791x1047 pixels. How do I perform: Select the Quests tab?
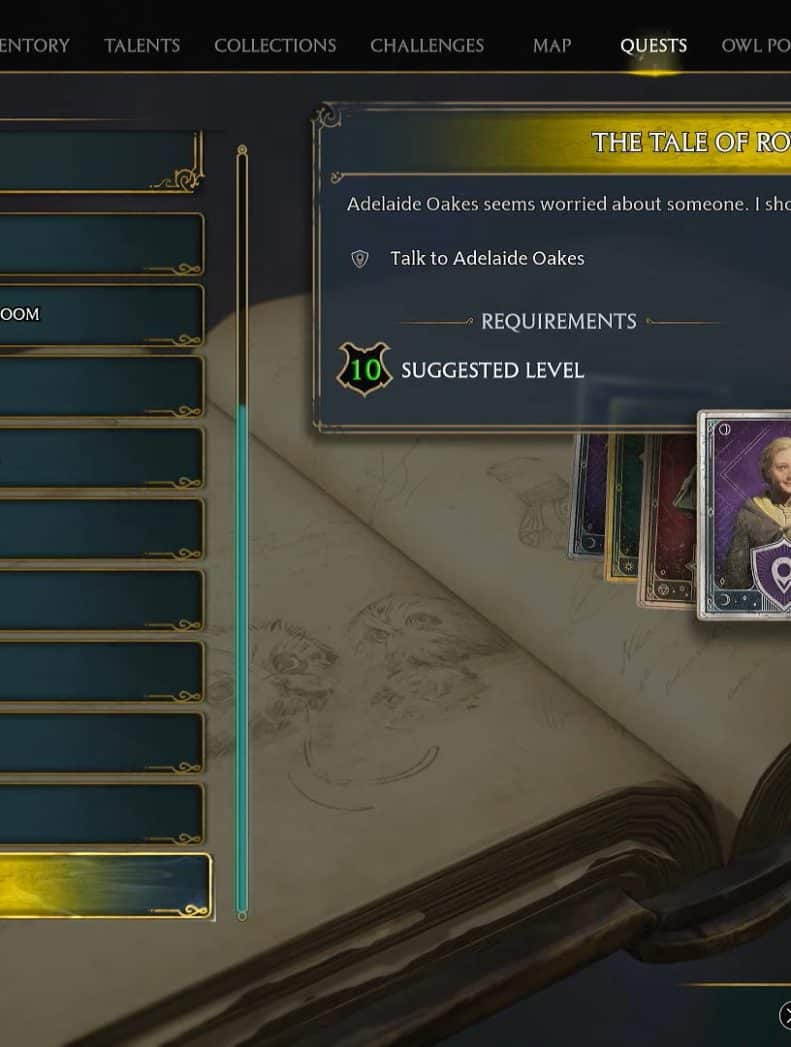[x=653, y=45]
